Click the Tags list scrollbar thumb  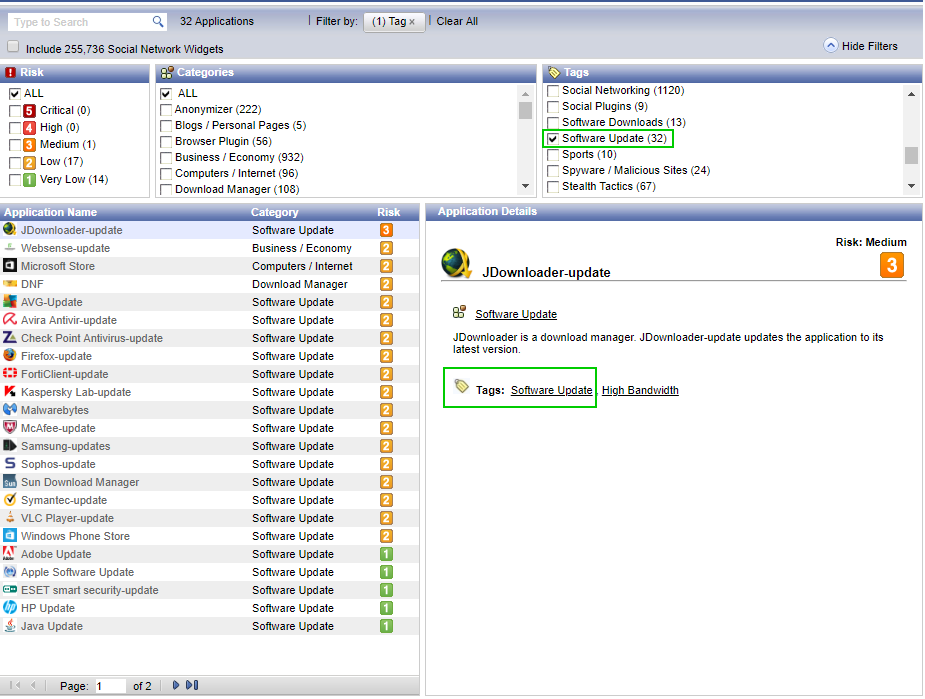pos(911,155)
